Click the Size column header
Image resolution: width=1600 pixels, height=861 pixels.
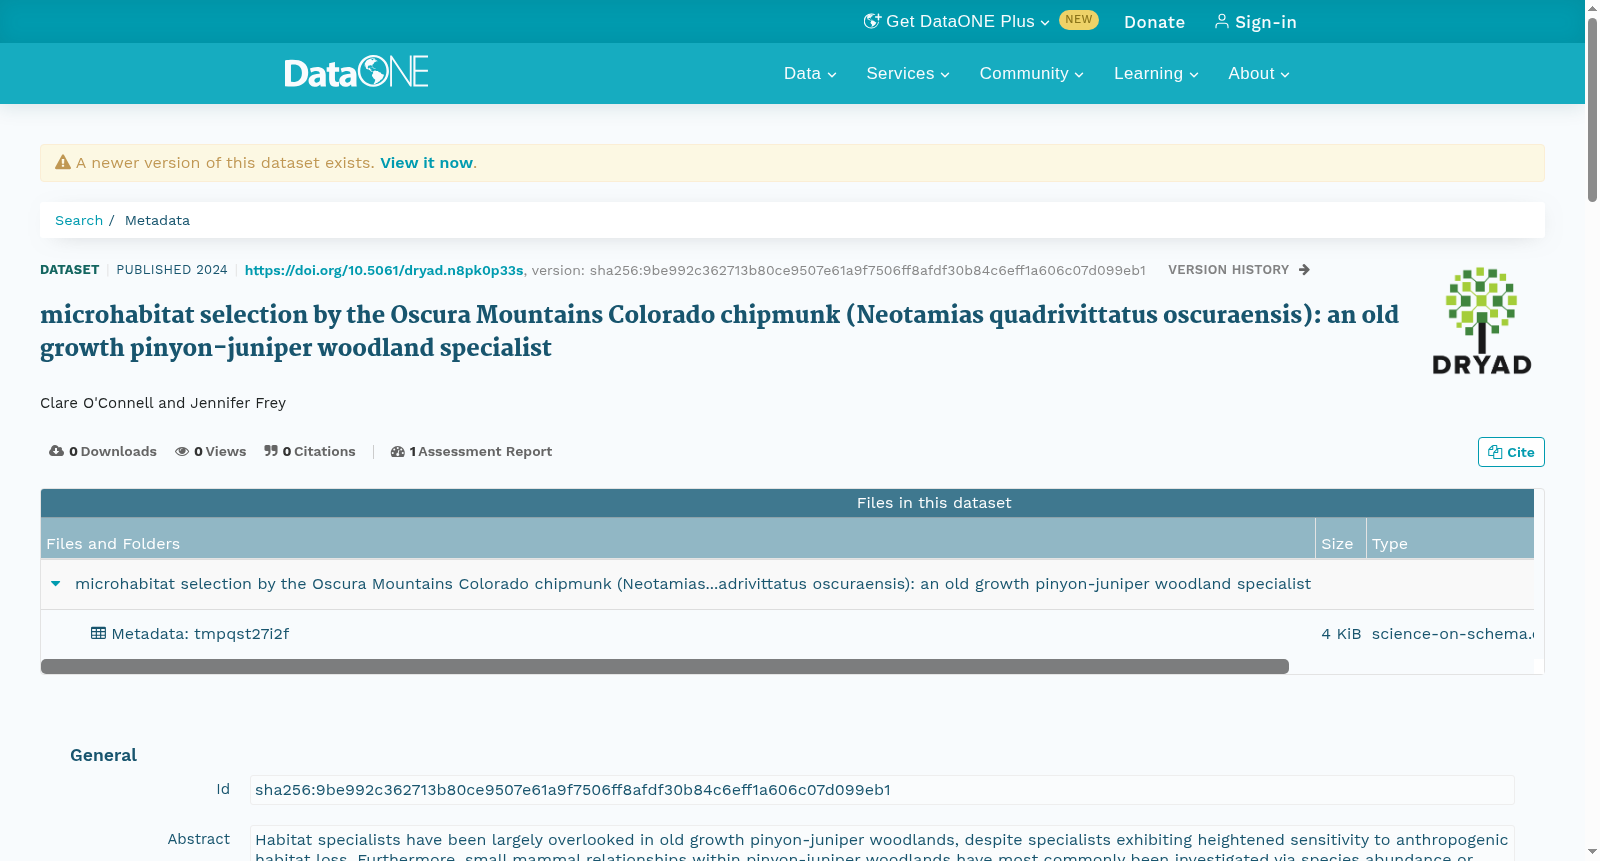1340,538
